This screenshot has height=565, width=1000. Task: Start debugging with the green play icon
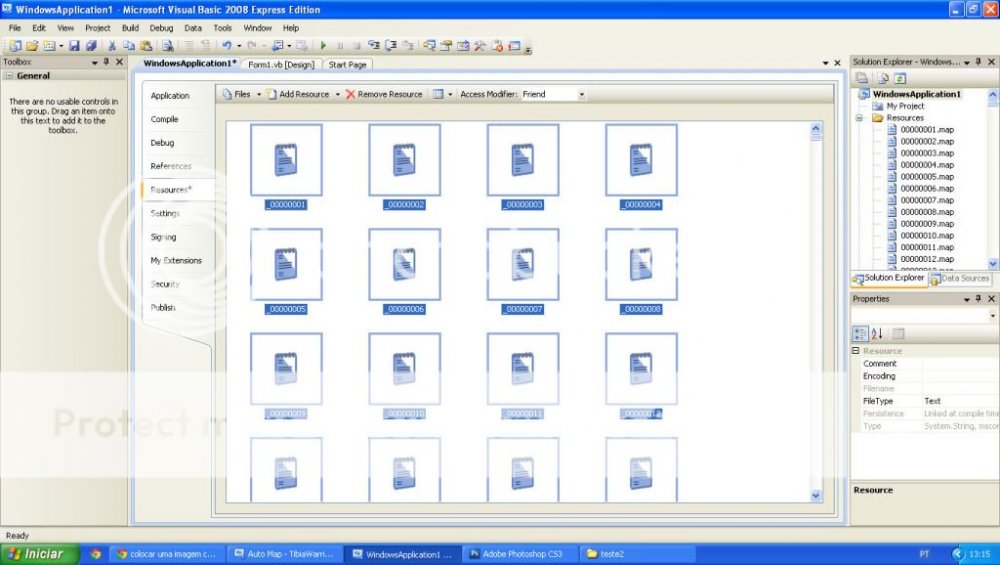(x=323, y=46)
